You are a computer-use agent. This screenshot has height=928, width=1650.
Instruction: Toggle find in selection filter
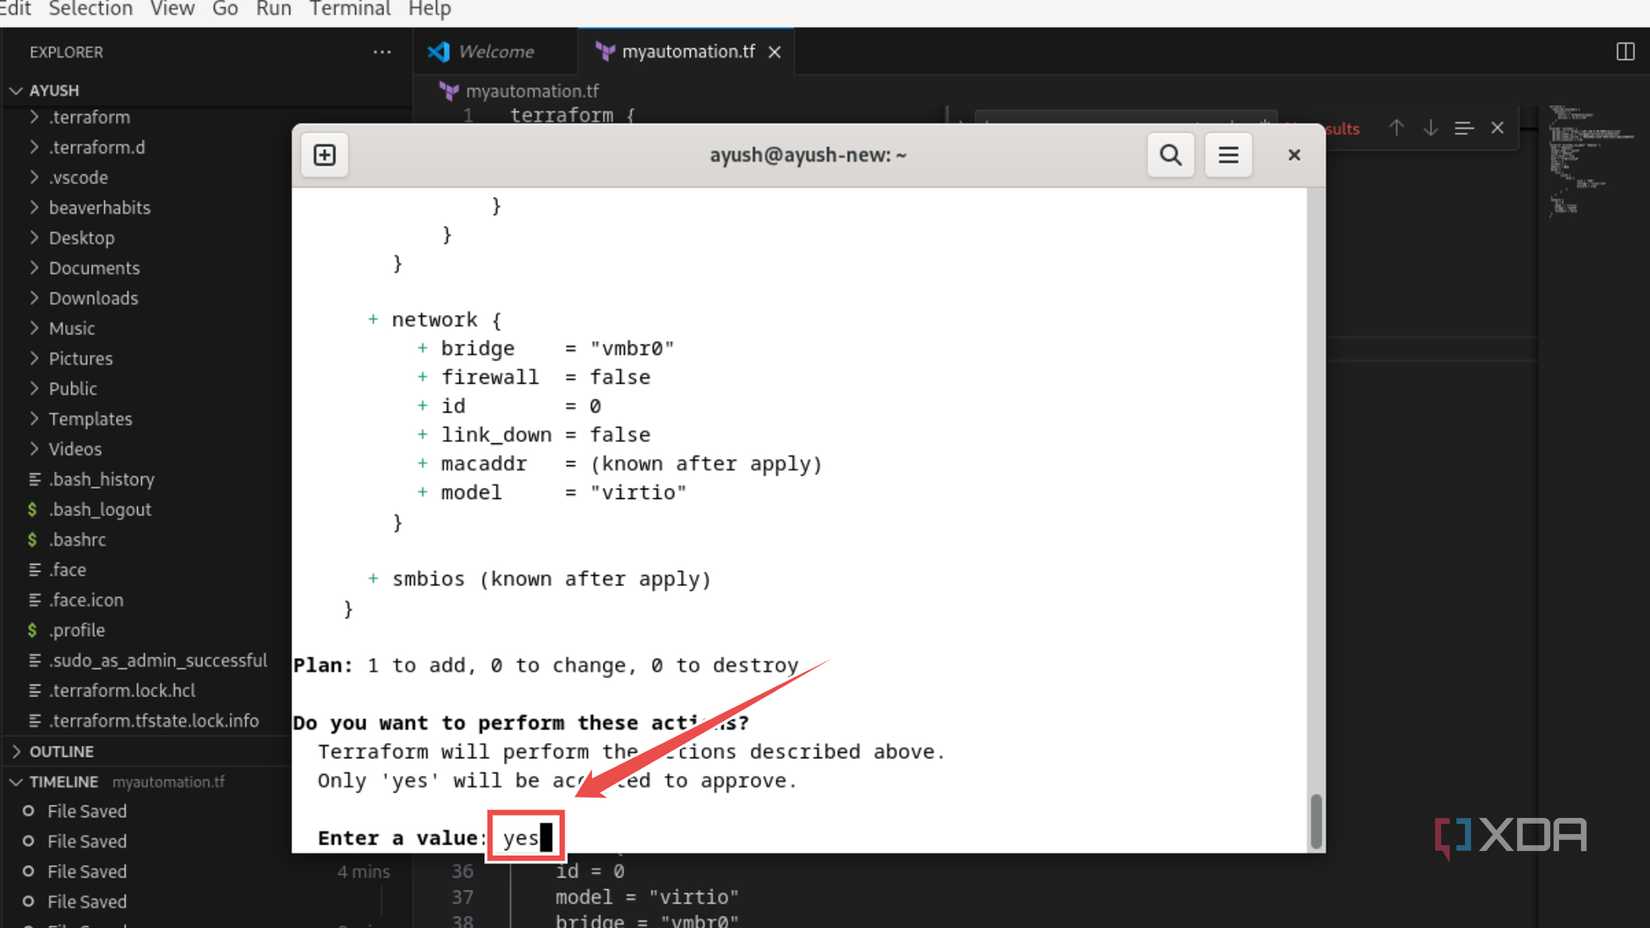[x=1464, y=128]
